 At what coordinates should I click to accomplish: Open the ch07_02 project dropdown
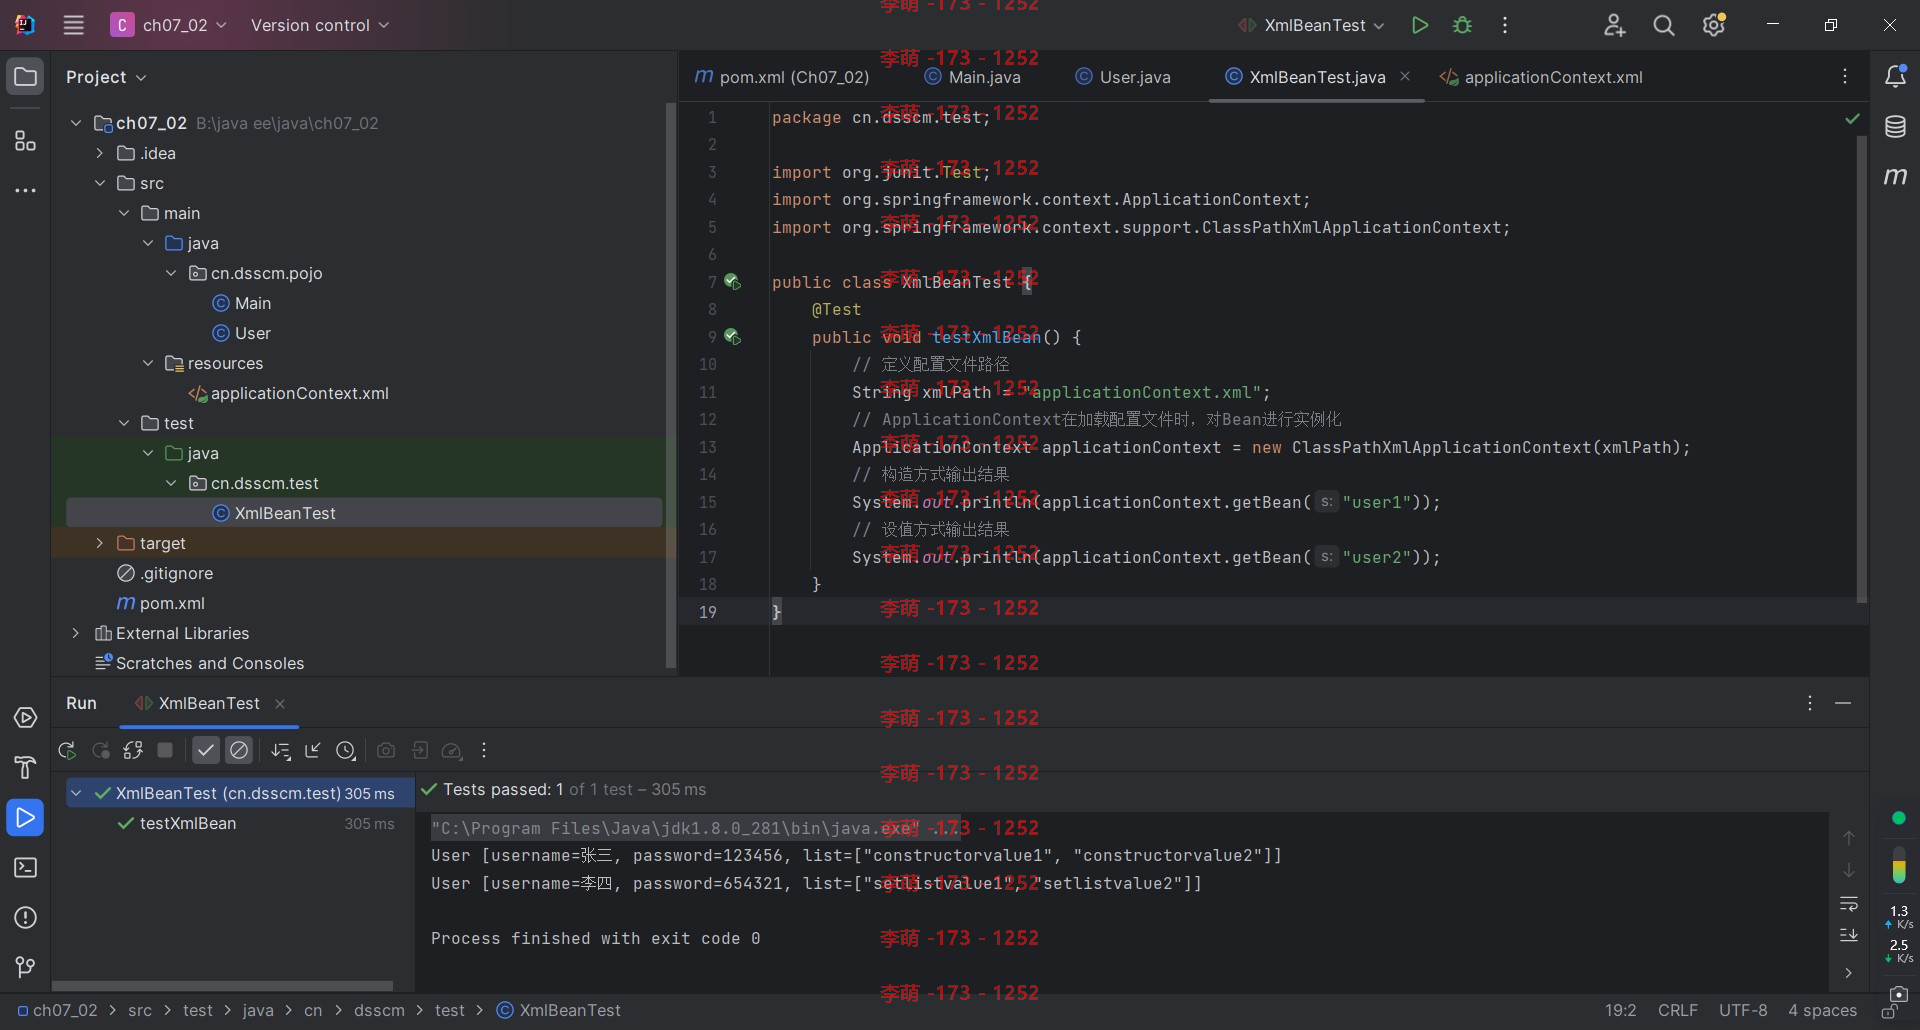coord(169,25)
